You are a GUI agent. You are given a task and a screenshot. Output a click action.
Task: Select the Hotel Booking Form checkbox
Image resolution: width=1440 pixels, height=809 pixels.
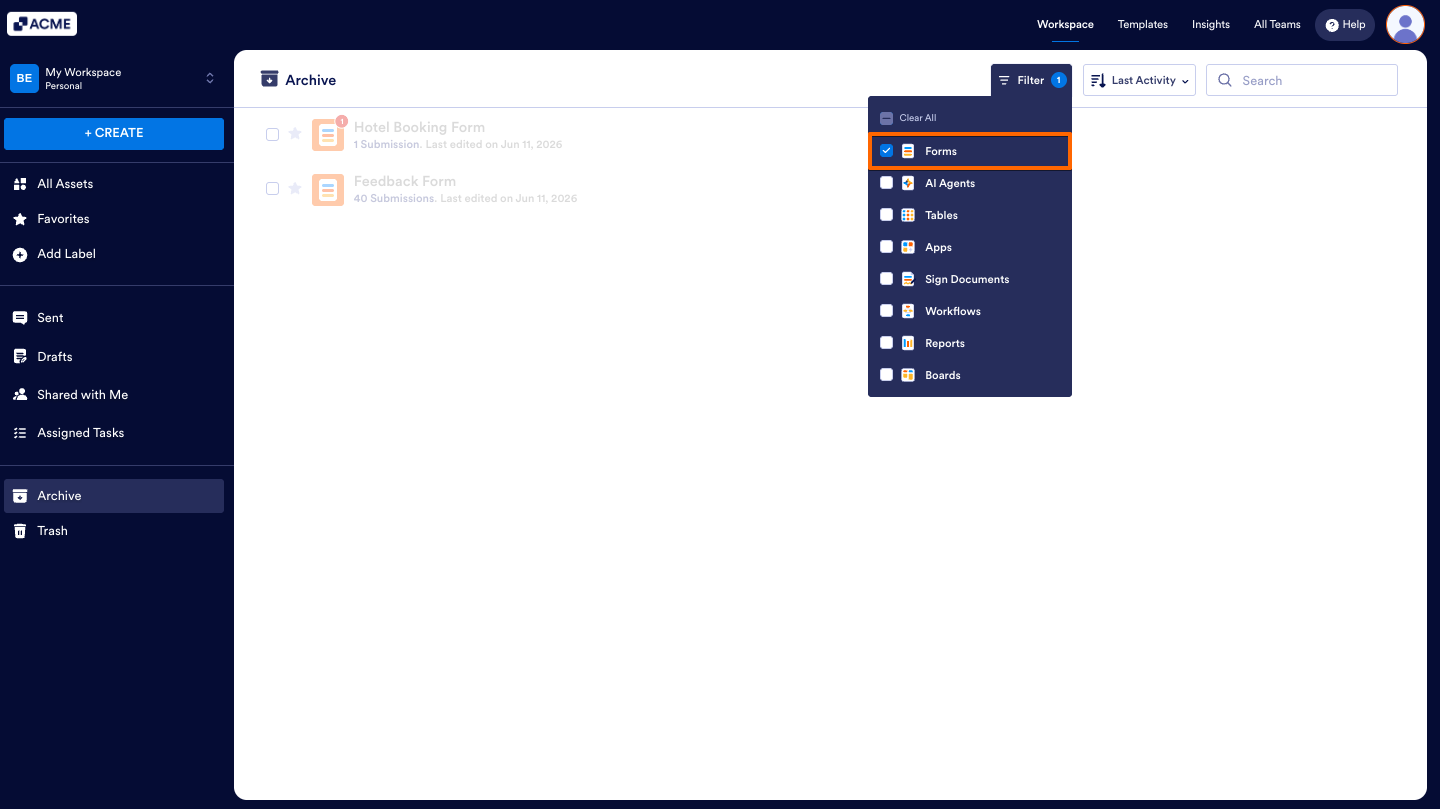click(x=272, y=134)
